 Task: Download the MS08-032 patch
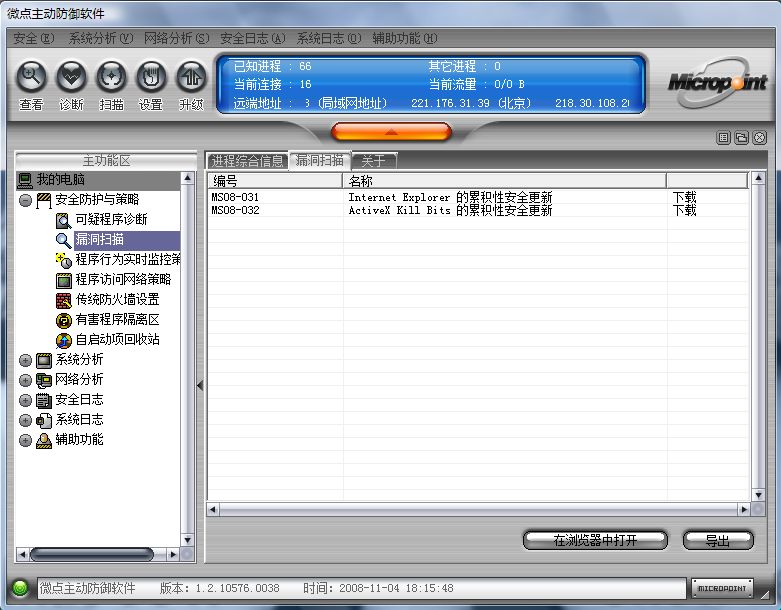[x=685, y=210]
